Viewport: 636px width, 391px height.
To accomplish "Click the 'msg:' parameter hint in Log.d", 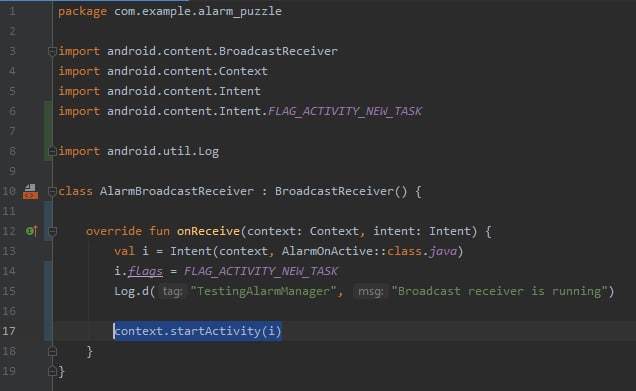I will click(x=370, y=291).
